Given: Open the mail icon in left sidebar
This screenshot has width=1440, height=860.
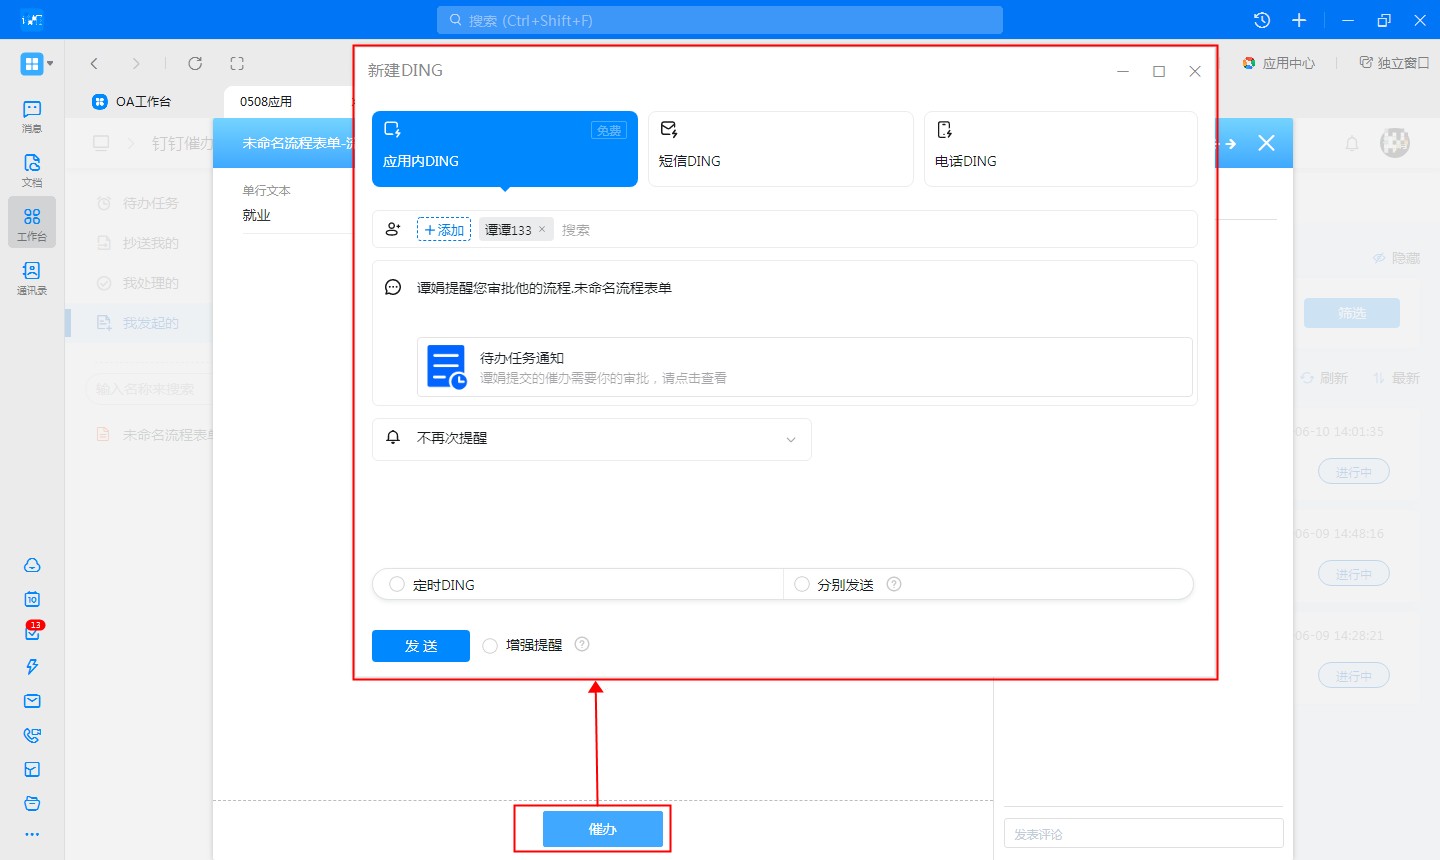Looking at the screenshot, I should click(x=32, y=701).
